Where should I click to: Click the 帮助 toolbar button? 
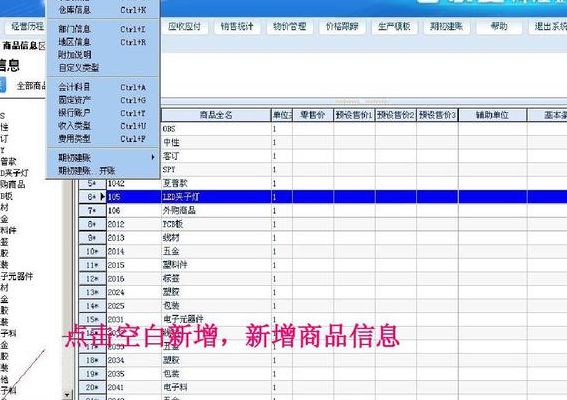499,26
